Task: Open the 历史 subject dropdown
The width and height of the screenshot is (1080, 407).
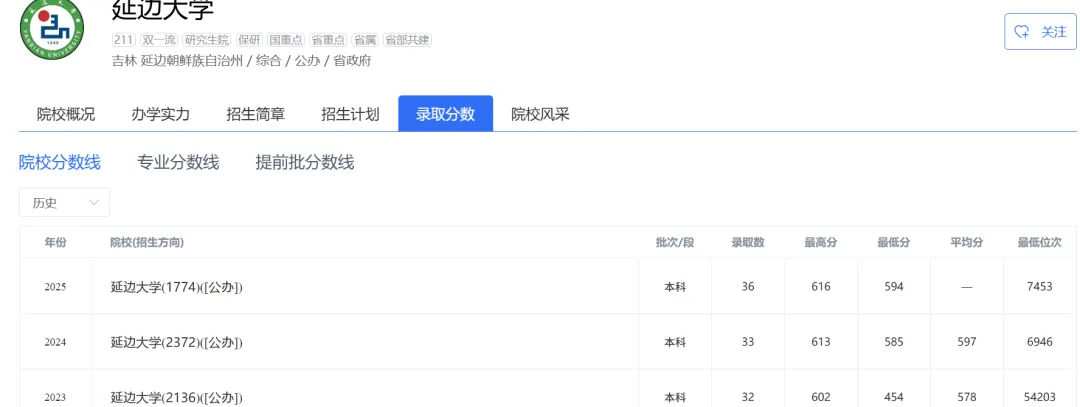Action: (x=64, y=203)
